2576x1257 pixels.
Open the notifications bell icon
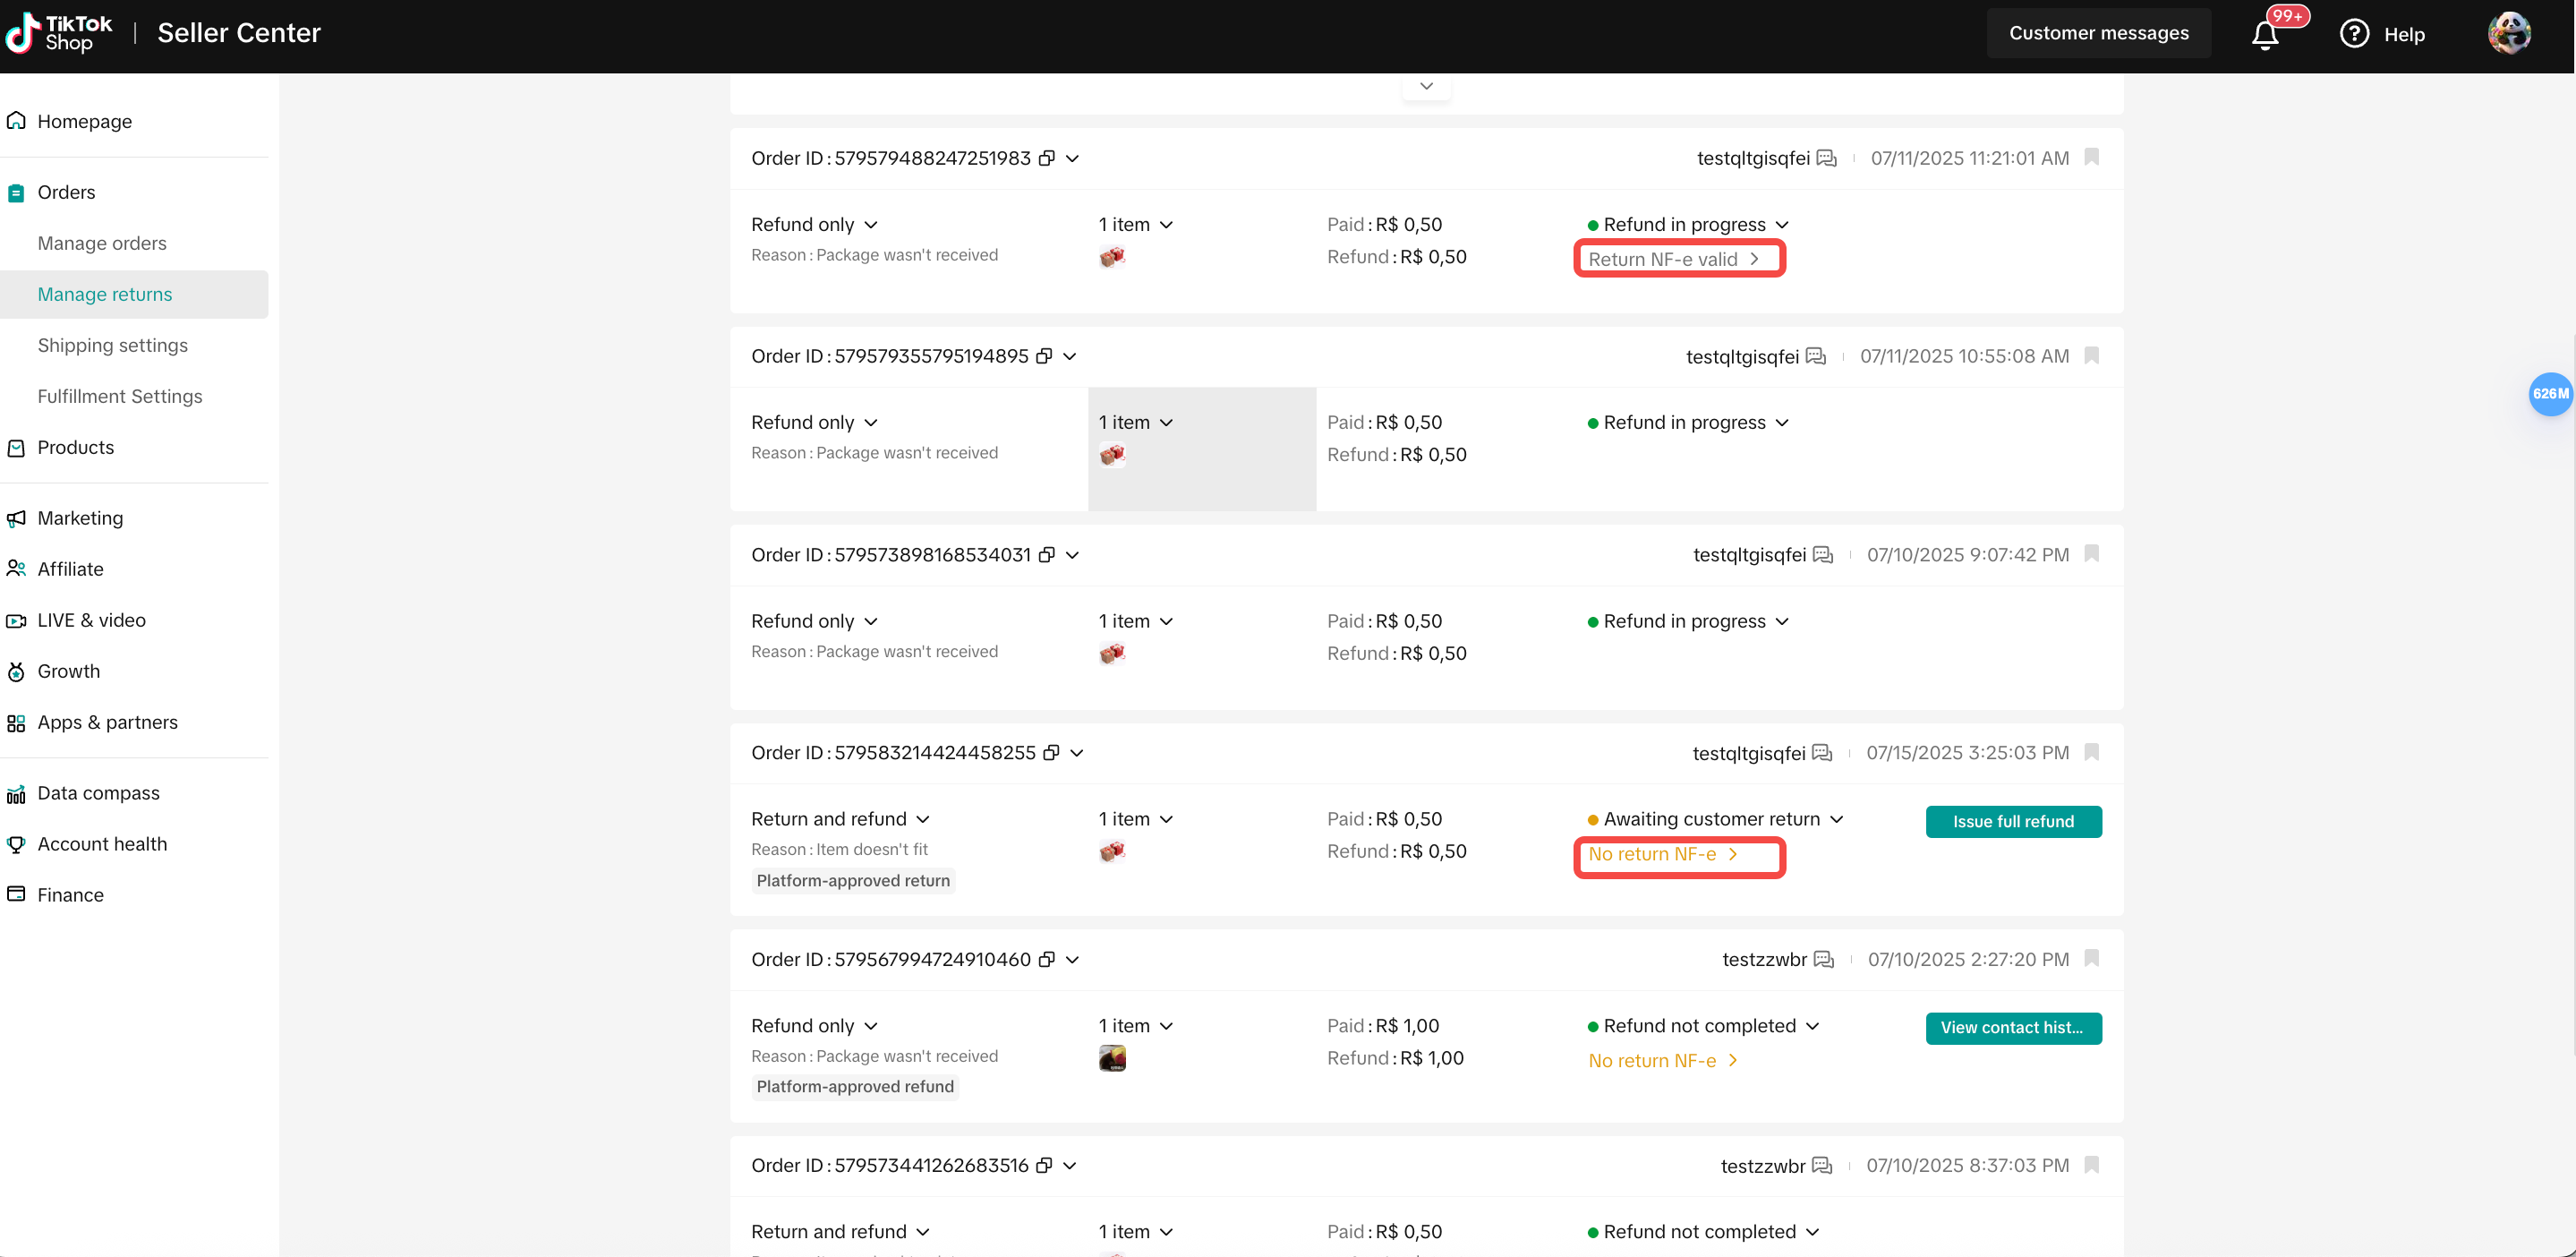click(x=2265, y=35)
